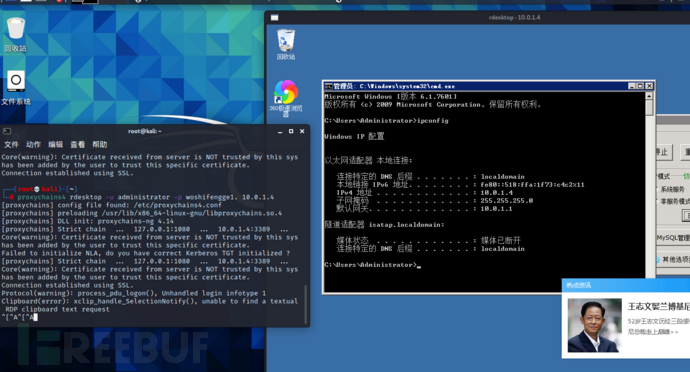This screenshot has height=372, width=690.
Task: Click the cmd window scroll-up arrow
Action: point(649,96)
